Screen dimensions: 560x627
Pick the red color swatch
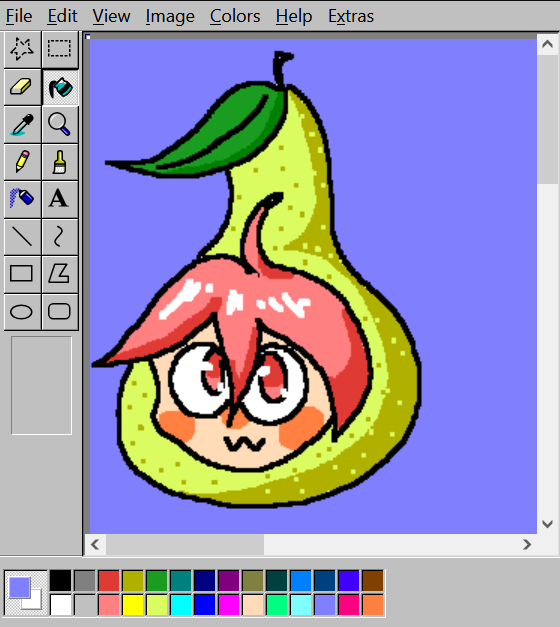point(108,581)
